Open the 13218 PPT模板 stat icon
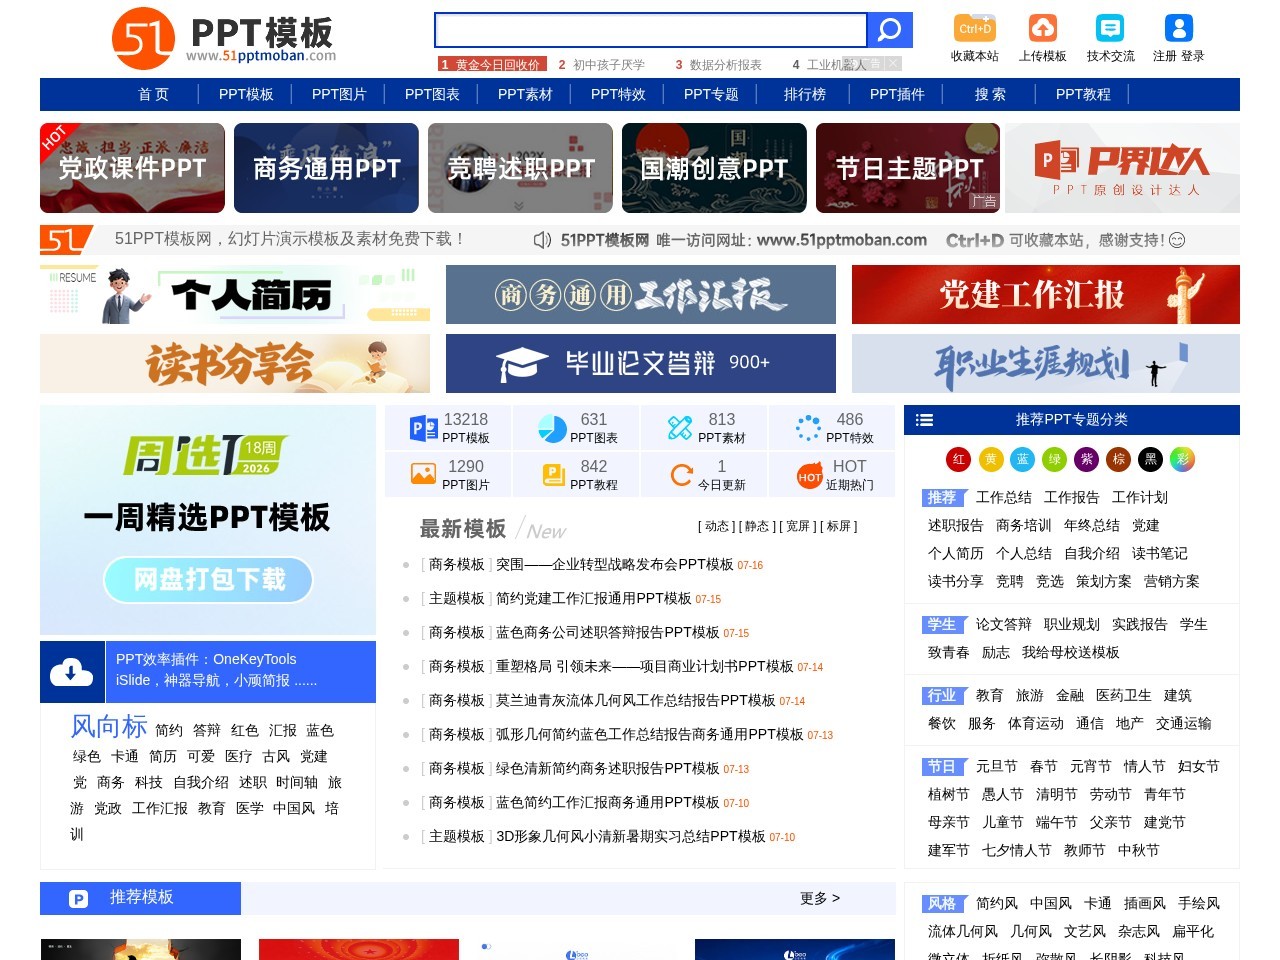Image resolution: width=1280 pixels, height=960 pixels. pyautogui.click(x=424, y=428)
